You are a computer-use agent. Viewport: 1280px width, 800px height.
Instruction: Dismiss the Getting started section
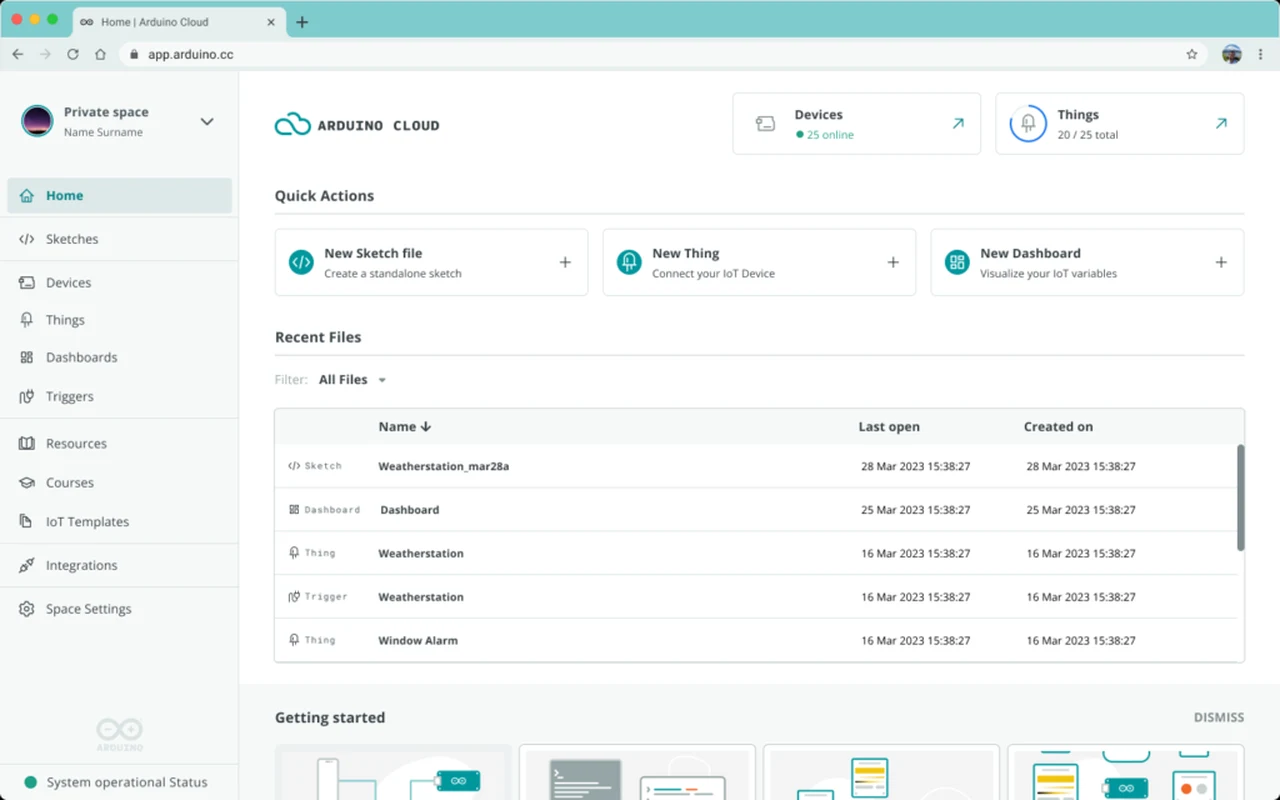tap(1218, 717)
